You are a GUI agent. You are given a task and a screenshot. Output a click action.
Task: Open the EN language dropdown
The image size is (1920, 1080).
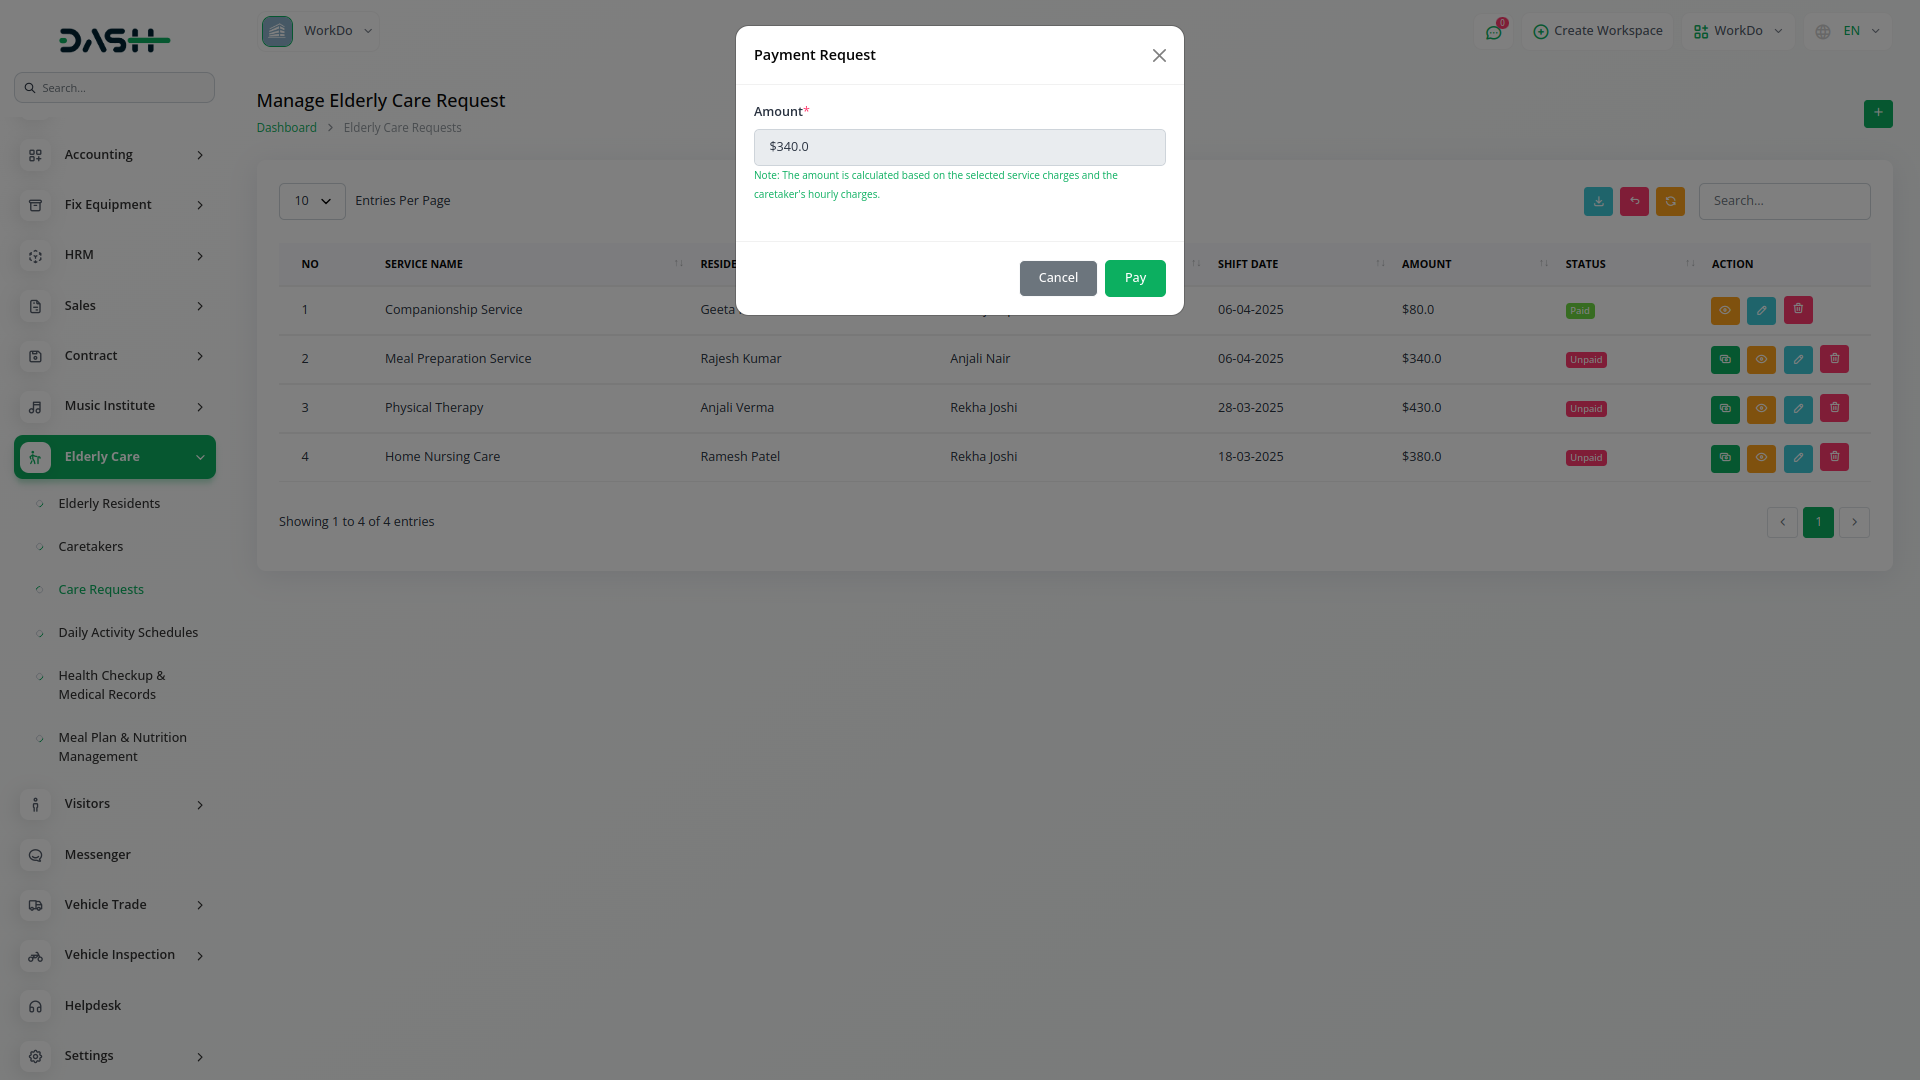pyautogui.click(x=1849, y=31)
